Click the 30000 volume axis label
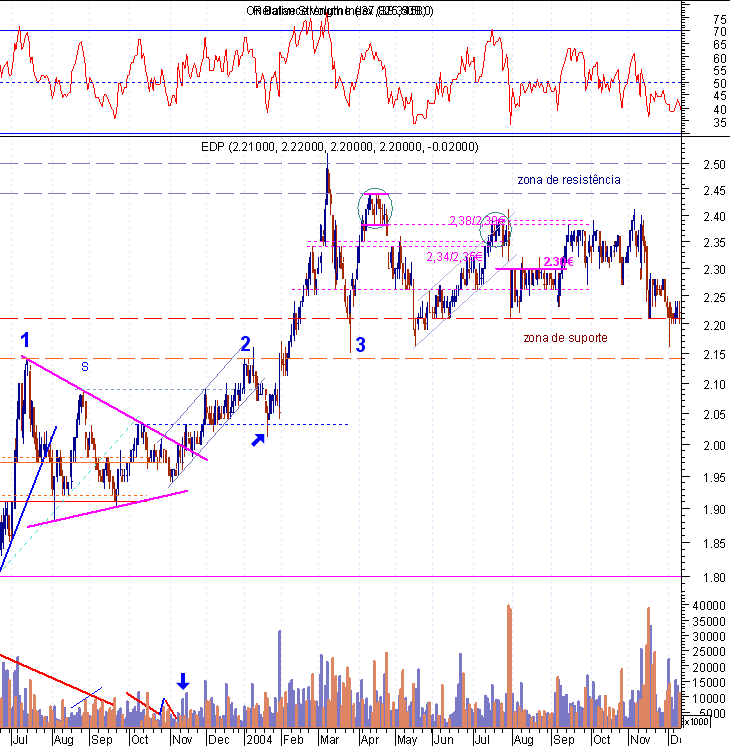The image size is (730, 746). pyautogui.click(x=709, y=637)
